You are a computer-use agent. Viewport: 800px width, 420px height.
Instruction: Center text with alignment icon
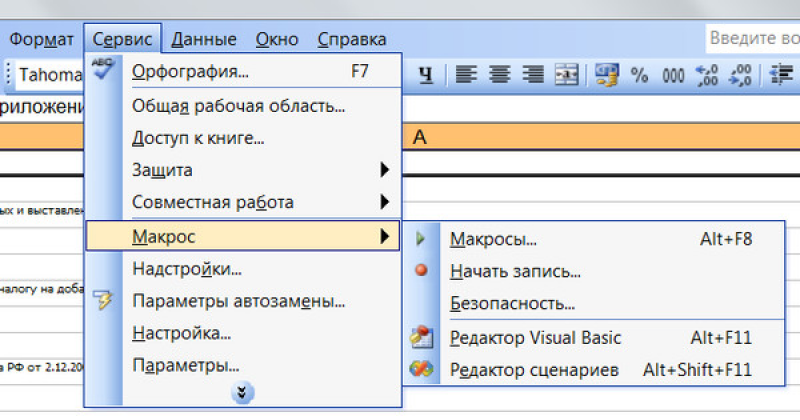[x=499, y=75]
